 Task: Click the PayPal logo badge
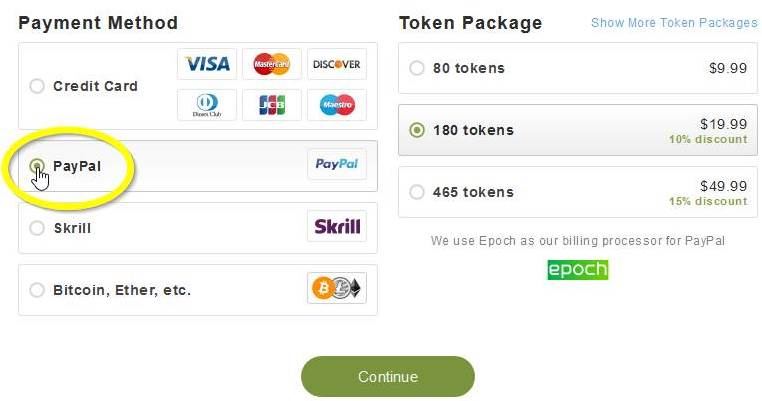point(337,164)
